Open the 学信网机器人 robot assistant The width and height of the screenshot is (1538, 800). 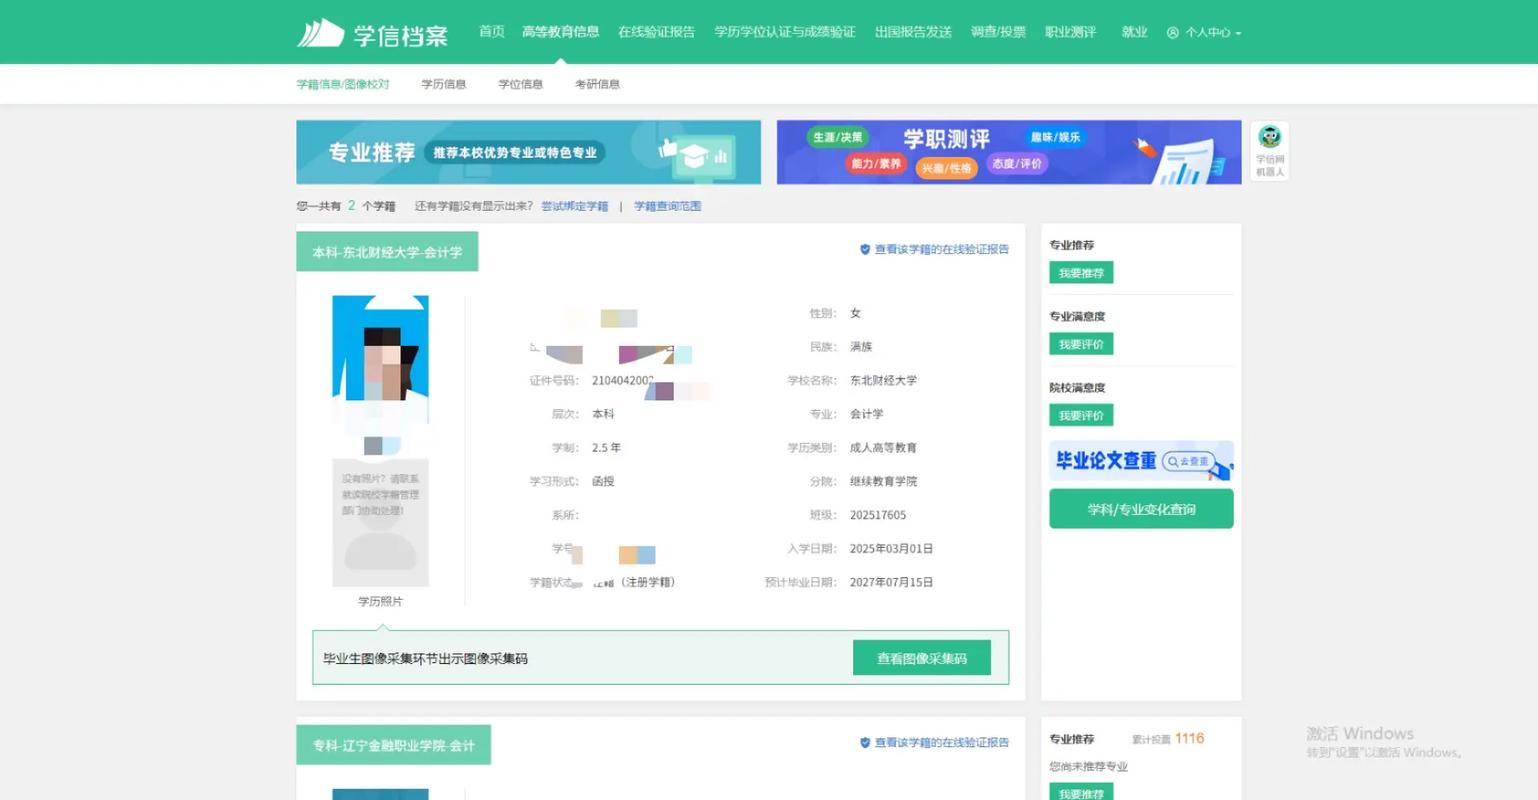[1270, 151]
